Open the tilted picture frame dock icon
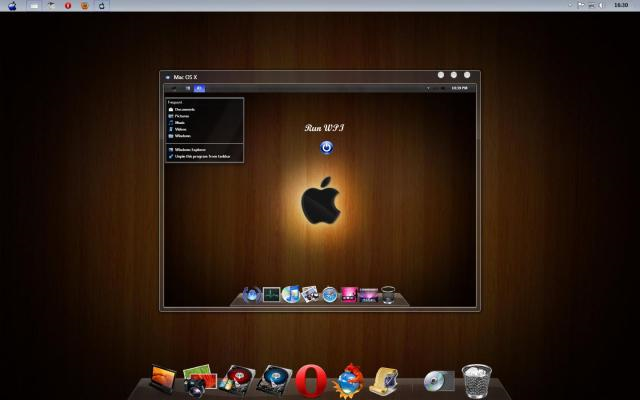The image size is (640, 400). click(x=163, y=379)
